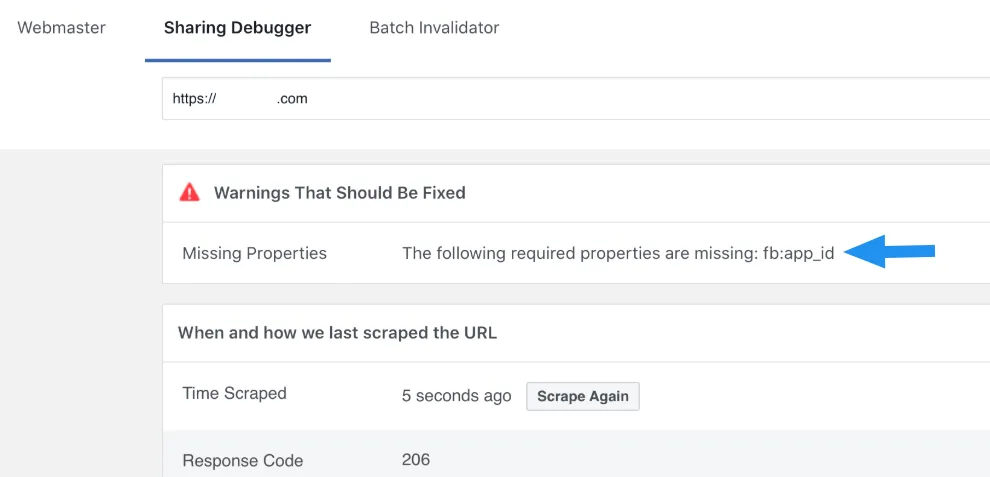990x477 pixels.
Task: Click the 206 response code value
Action: [x=415, y=459]
